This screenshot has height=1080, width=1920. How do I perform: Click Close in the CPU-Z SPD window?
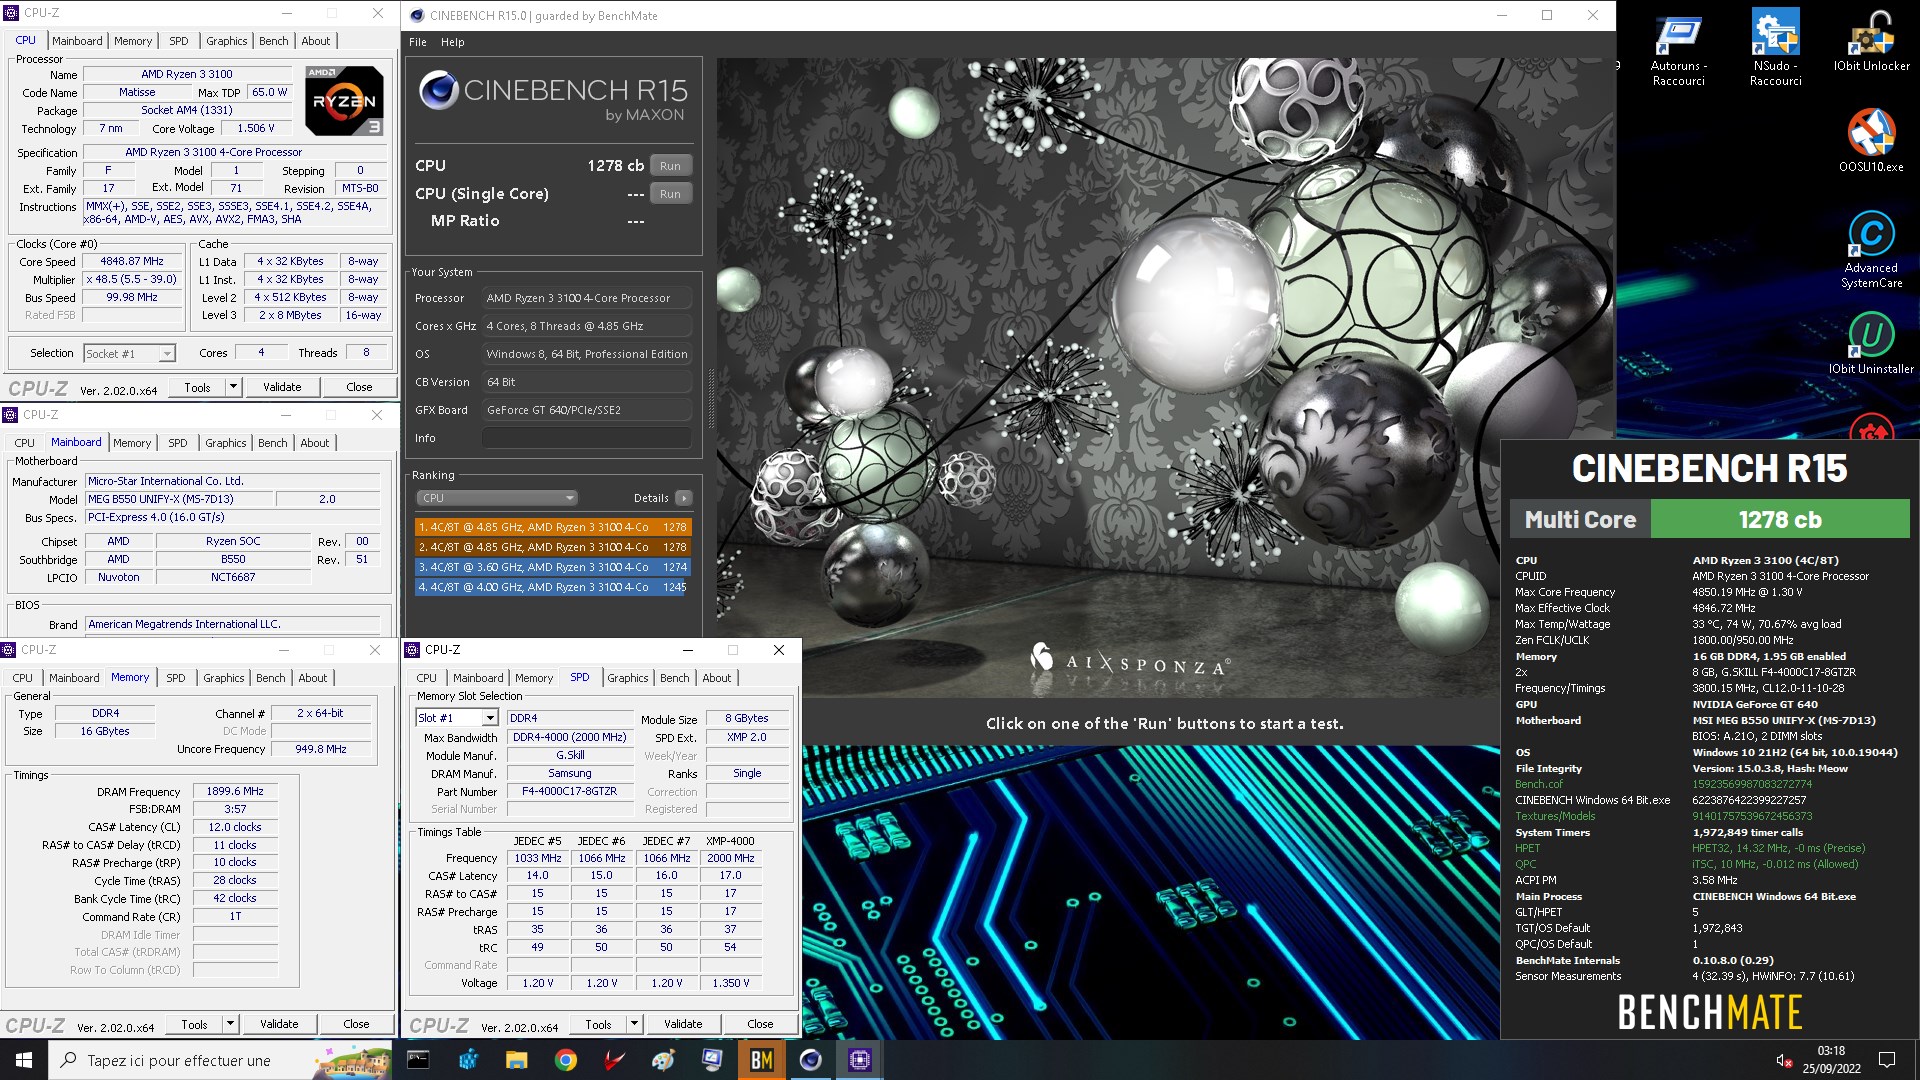click(760, 1024)
